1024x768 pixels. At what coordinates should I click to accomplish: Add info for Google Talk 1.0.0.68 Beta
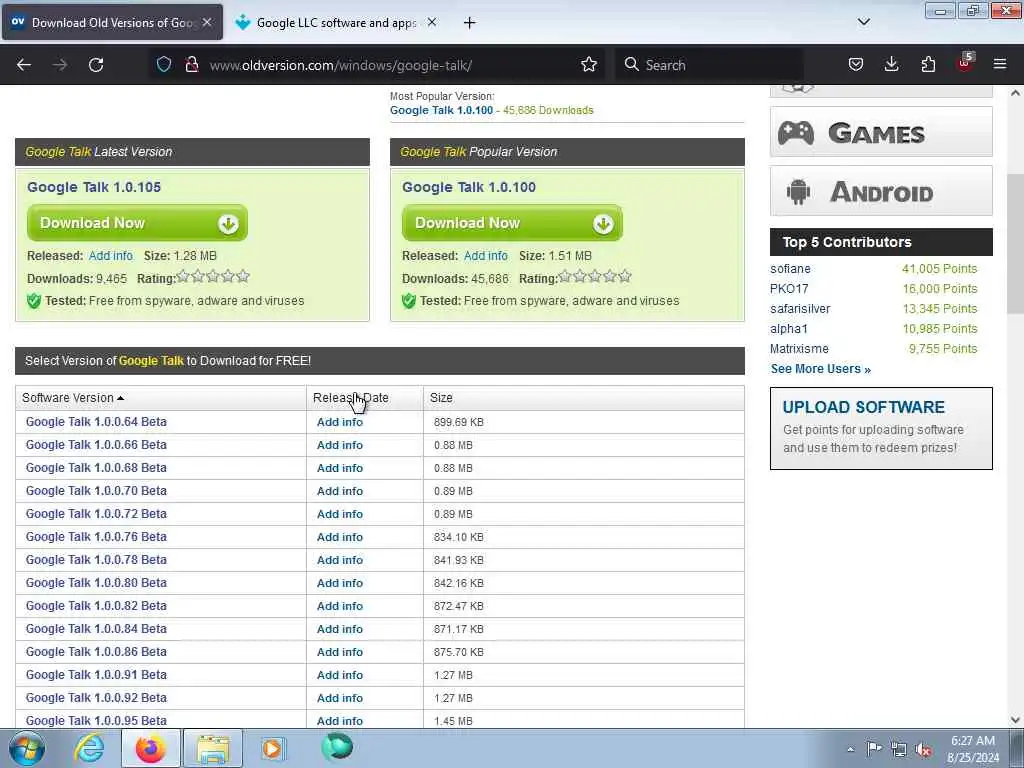(340, 468)
